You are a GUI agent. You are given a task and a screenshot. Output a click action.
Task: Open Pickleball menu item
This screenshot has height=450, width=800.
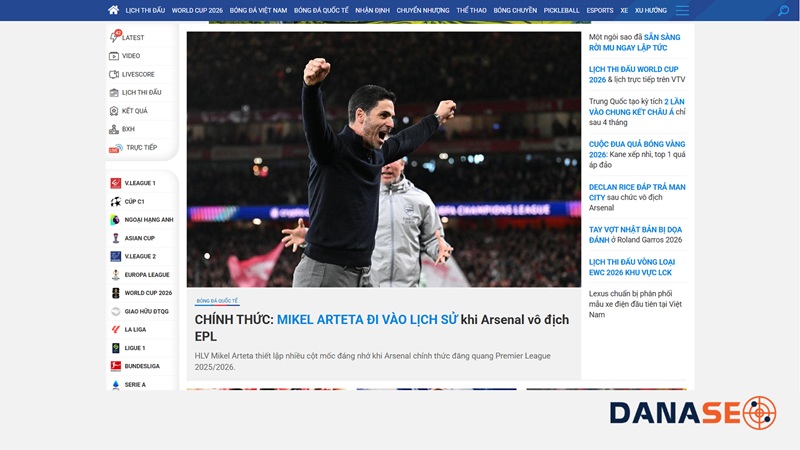coord(561,10)
